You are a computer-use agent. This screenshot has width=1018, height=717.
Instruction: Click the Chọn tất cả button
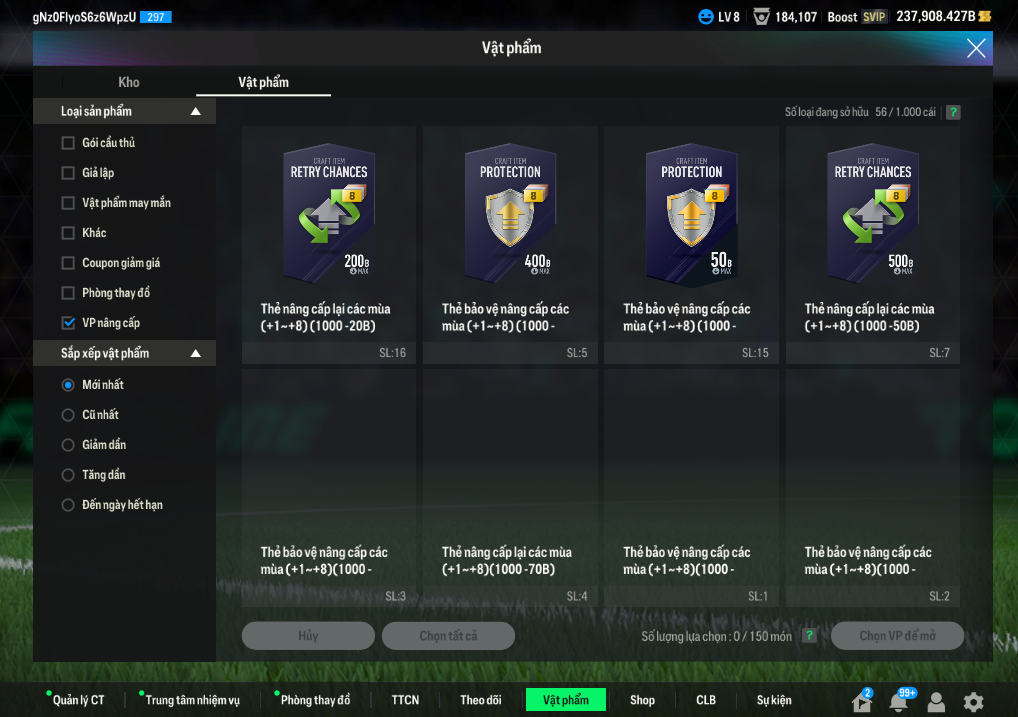pos(448,636)
